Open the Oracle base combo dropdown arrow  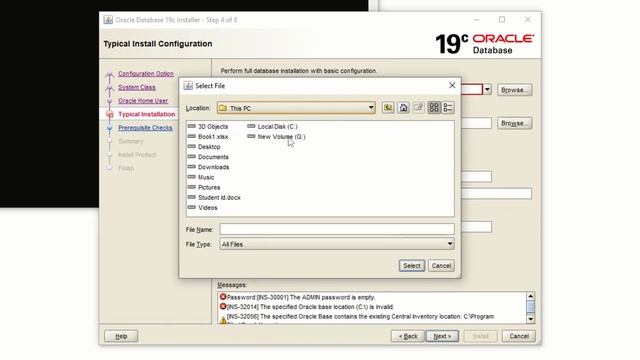coord(487,89)
